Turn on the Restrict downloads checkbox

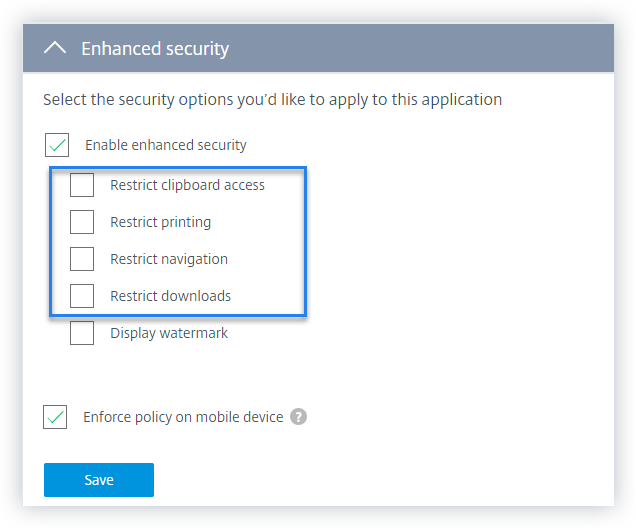click(82, 296)
